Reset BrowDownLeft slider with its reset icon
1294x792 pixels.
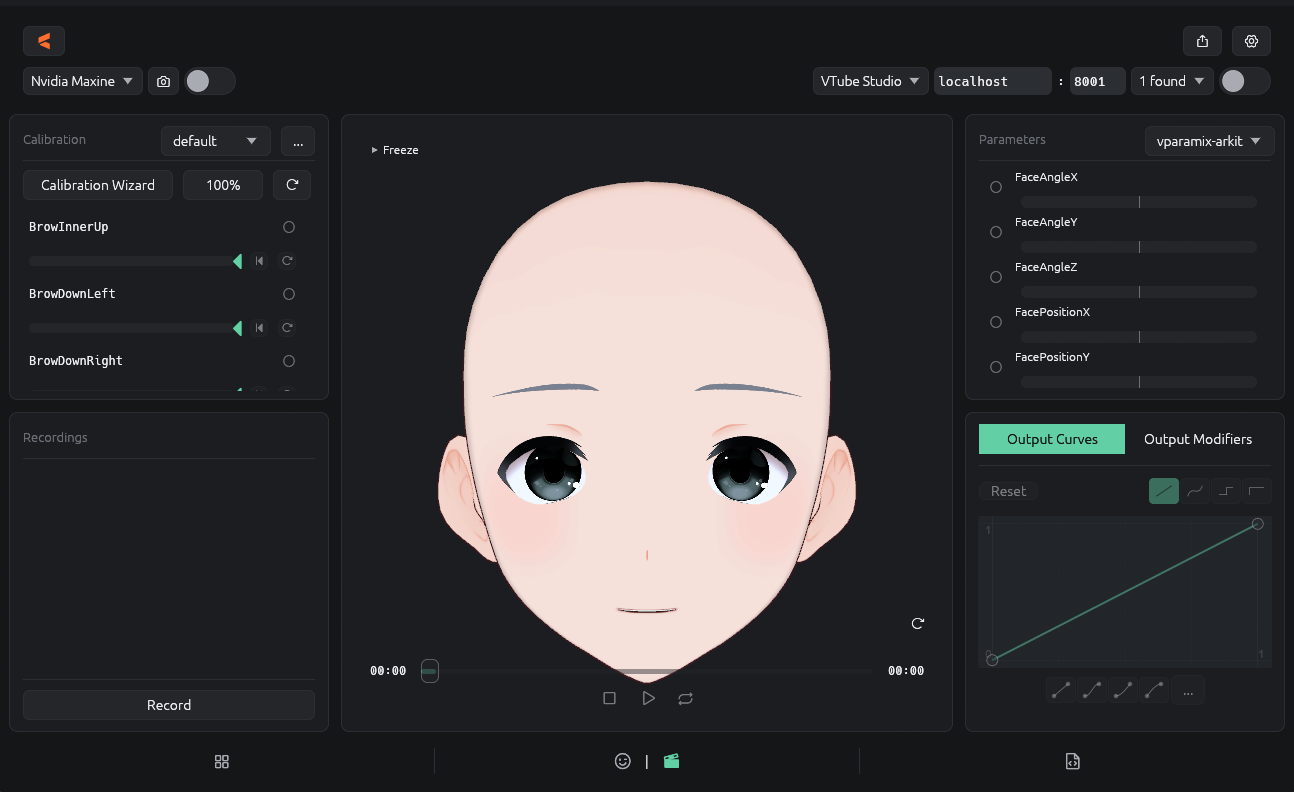point(287,328)
